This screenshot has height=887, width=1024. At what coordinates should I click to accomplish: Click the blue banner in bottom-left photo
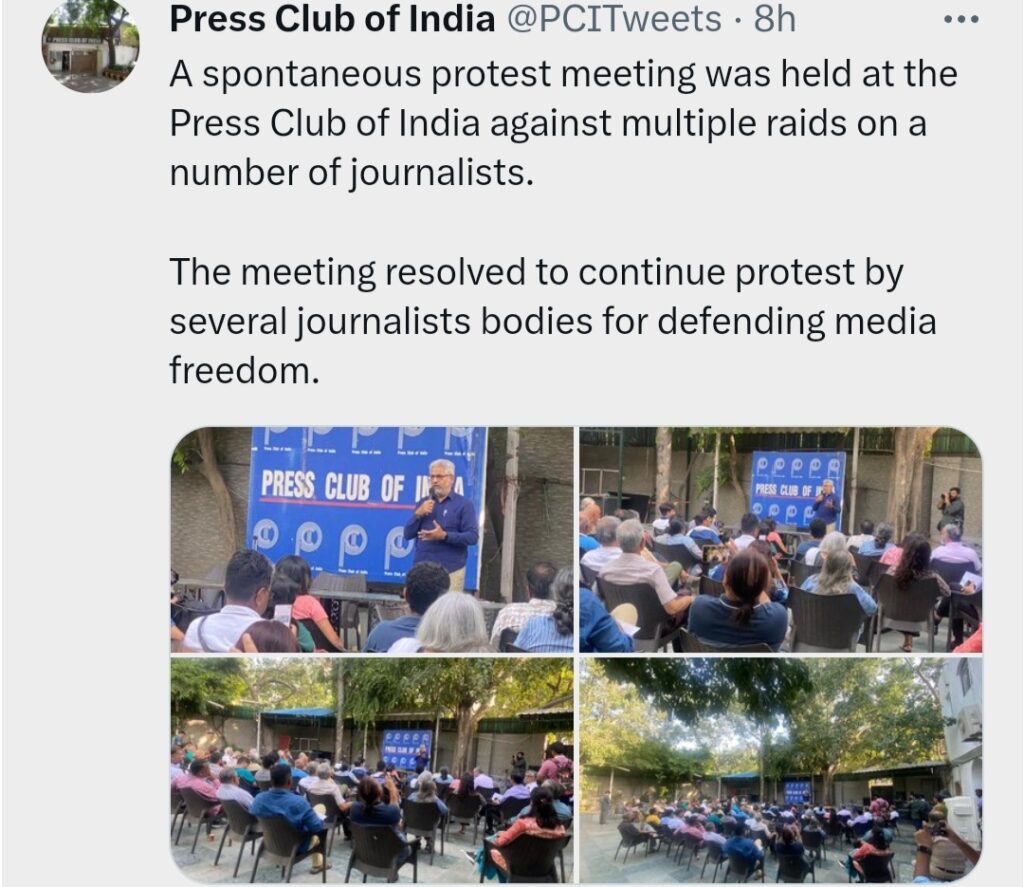(x=406, y=749)
